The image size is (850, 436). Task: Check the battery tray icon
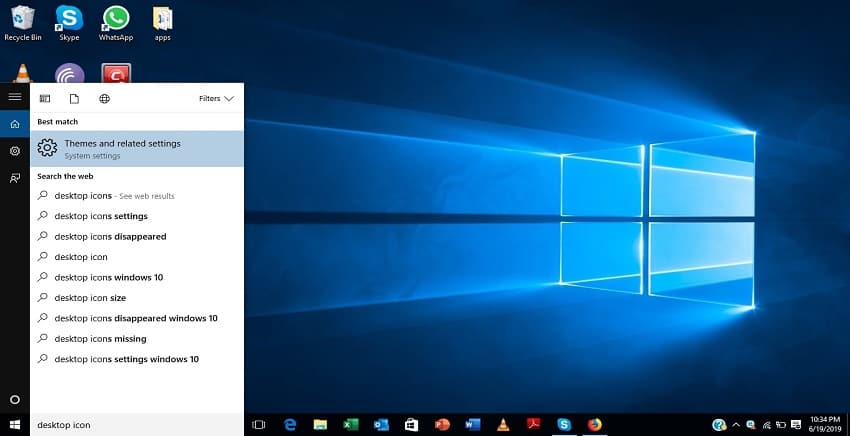pyautogui.click(x=781, y=425)
